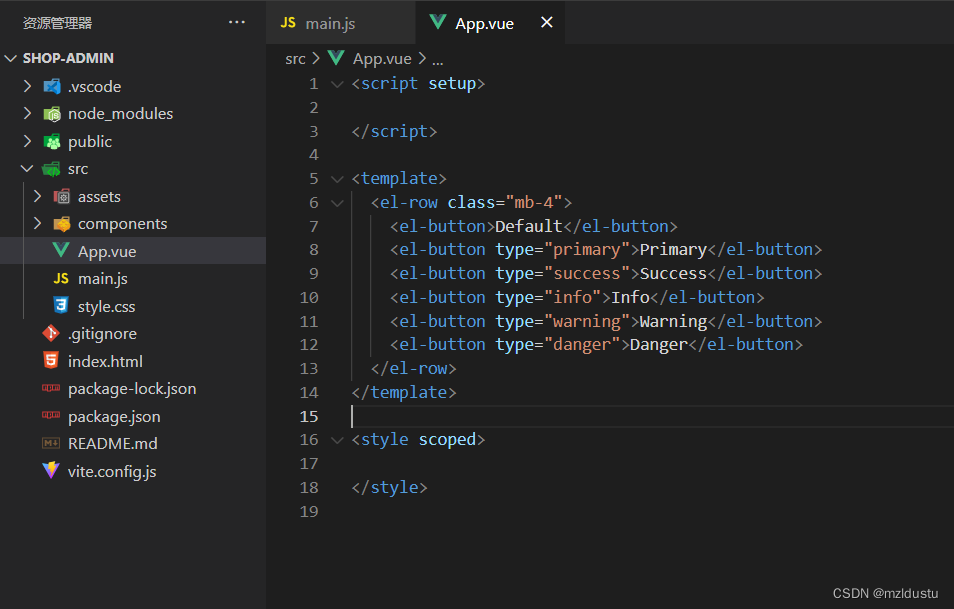Open vite.config.js in the file tree

coord(133,472)
